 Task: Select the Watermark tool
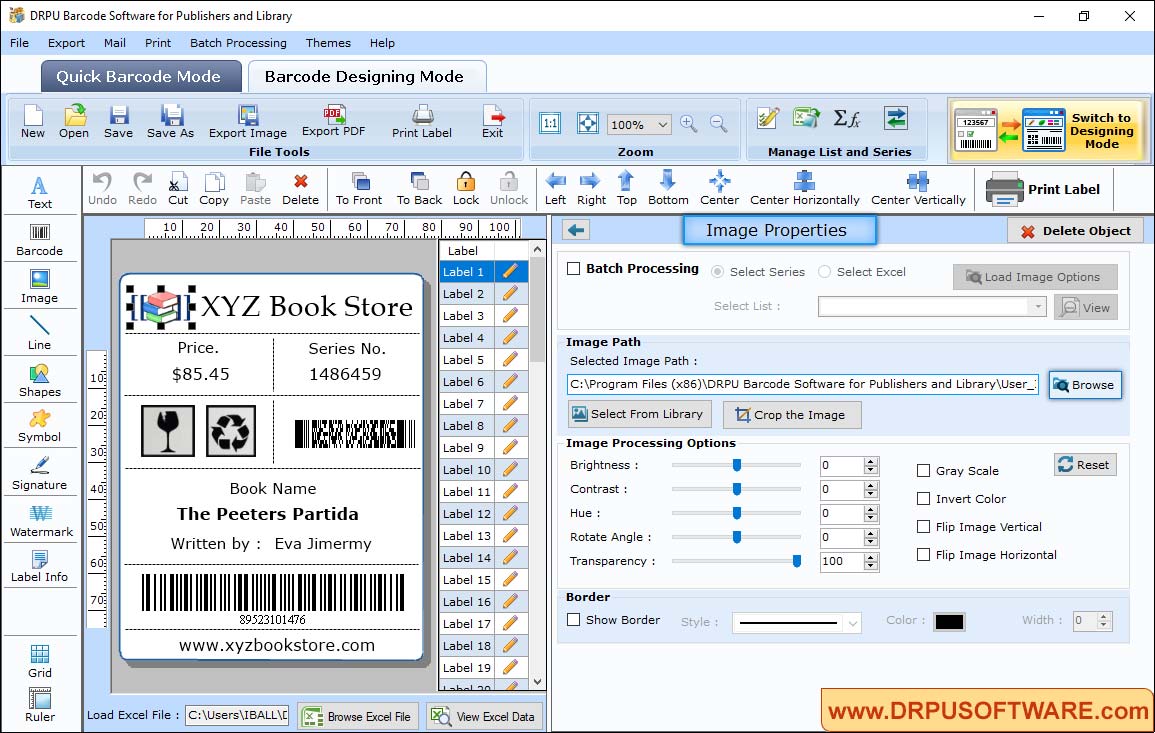41,521
